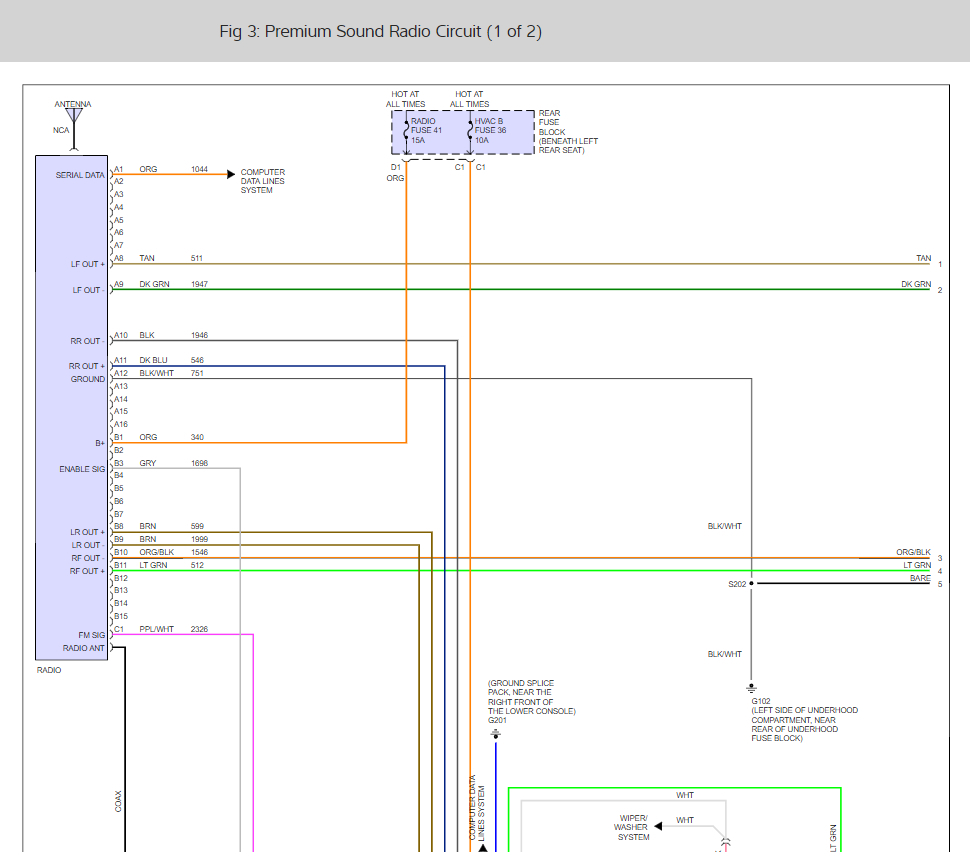Click the G102 ground symbol
Image resolution: width=970 pixels, height=863 pixels.
[x=751, y=688]
